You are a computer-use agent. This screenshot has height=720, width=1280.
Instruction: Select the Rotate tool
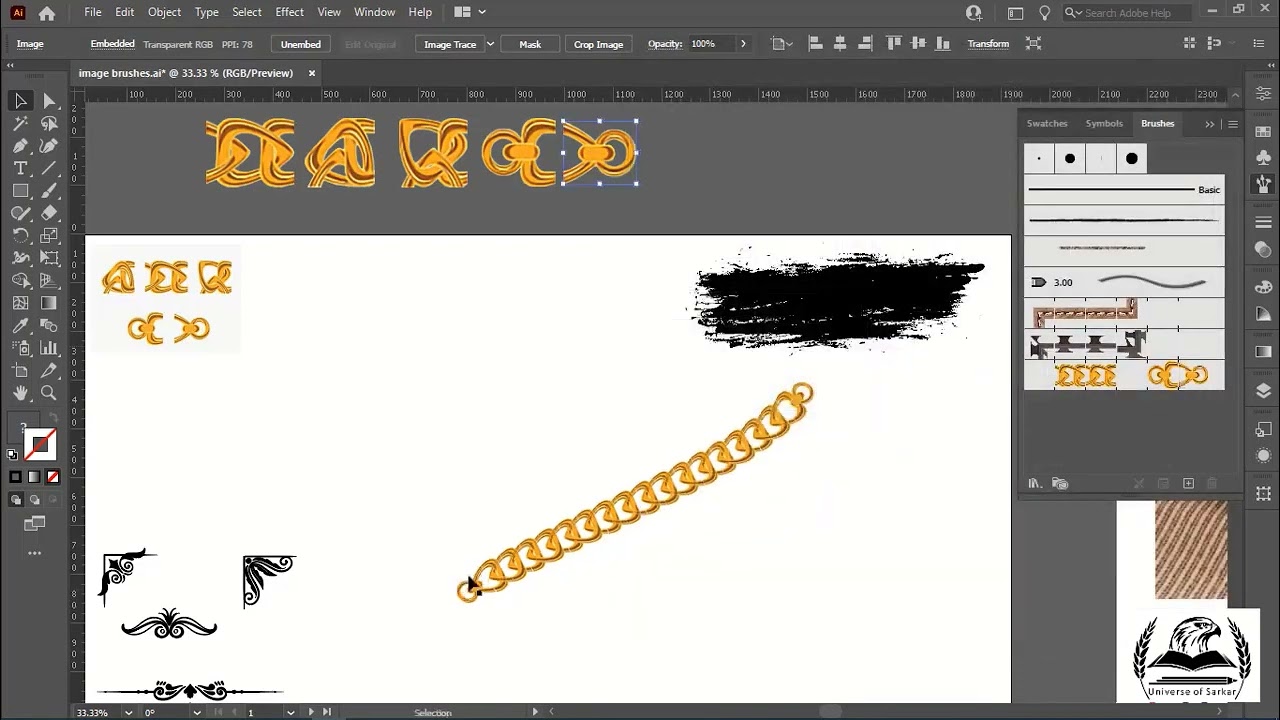tap(20, 236)
